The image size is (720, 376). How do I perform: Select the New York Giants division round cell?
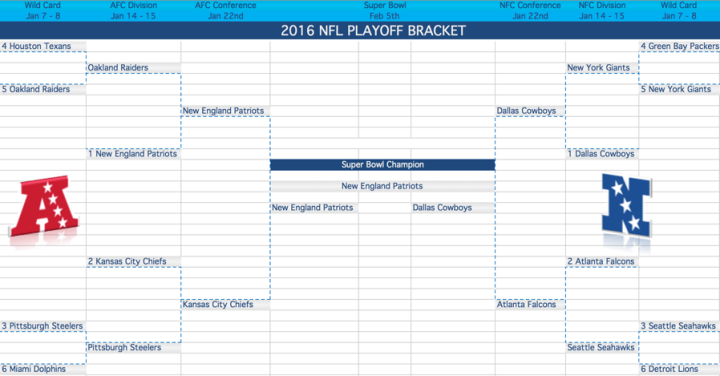point(602,68)
